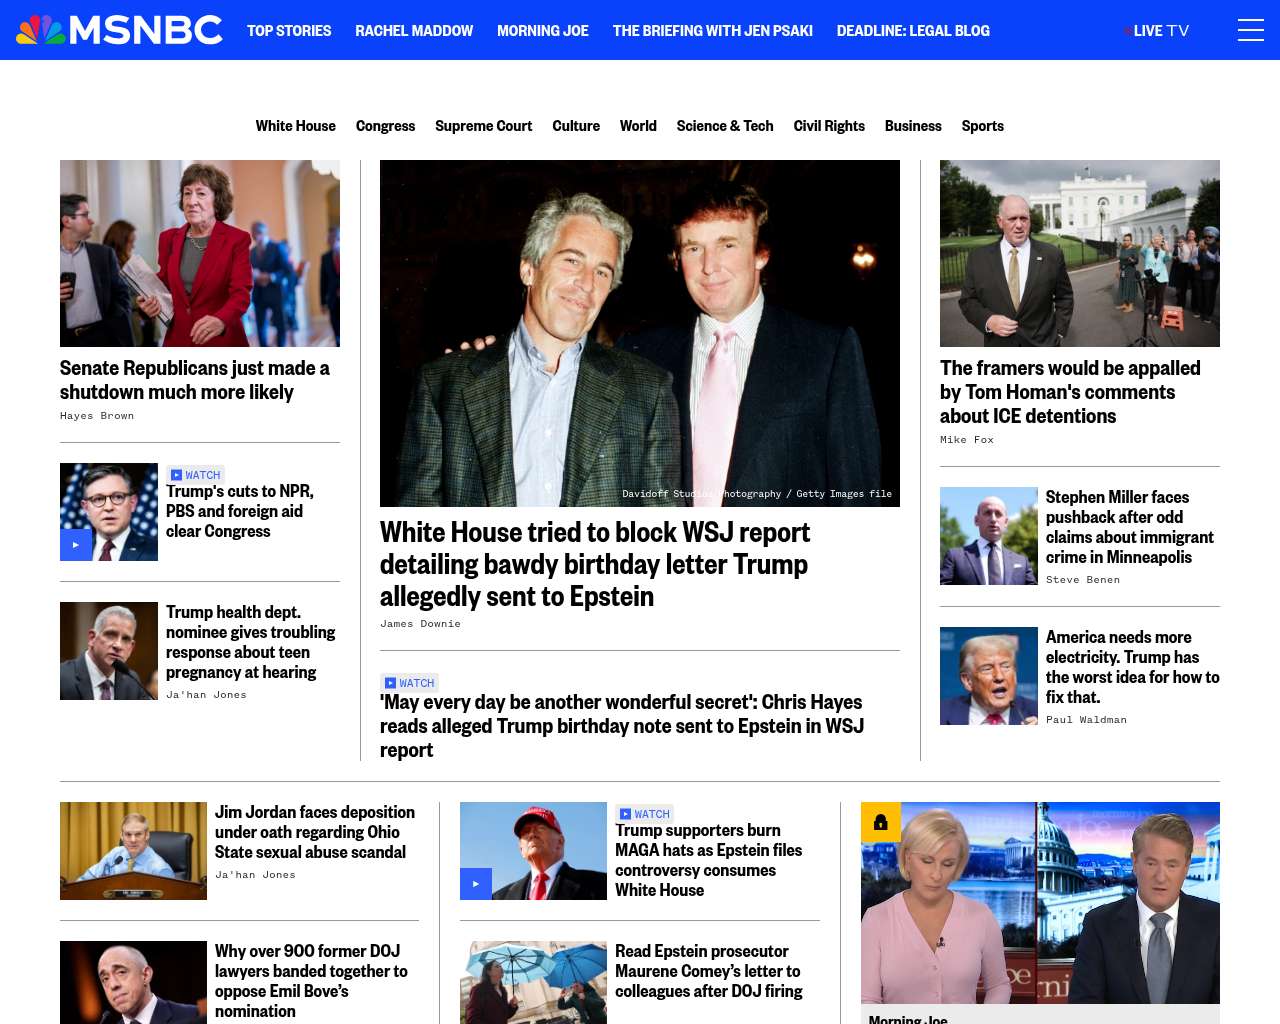Open author James Downie's page
Image resolution: width=1280 pixels, height=1024 pixels.
click(420, 624)
